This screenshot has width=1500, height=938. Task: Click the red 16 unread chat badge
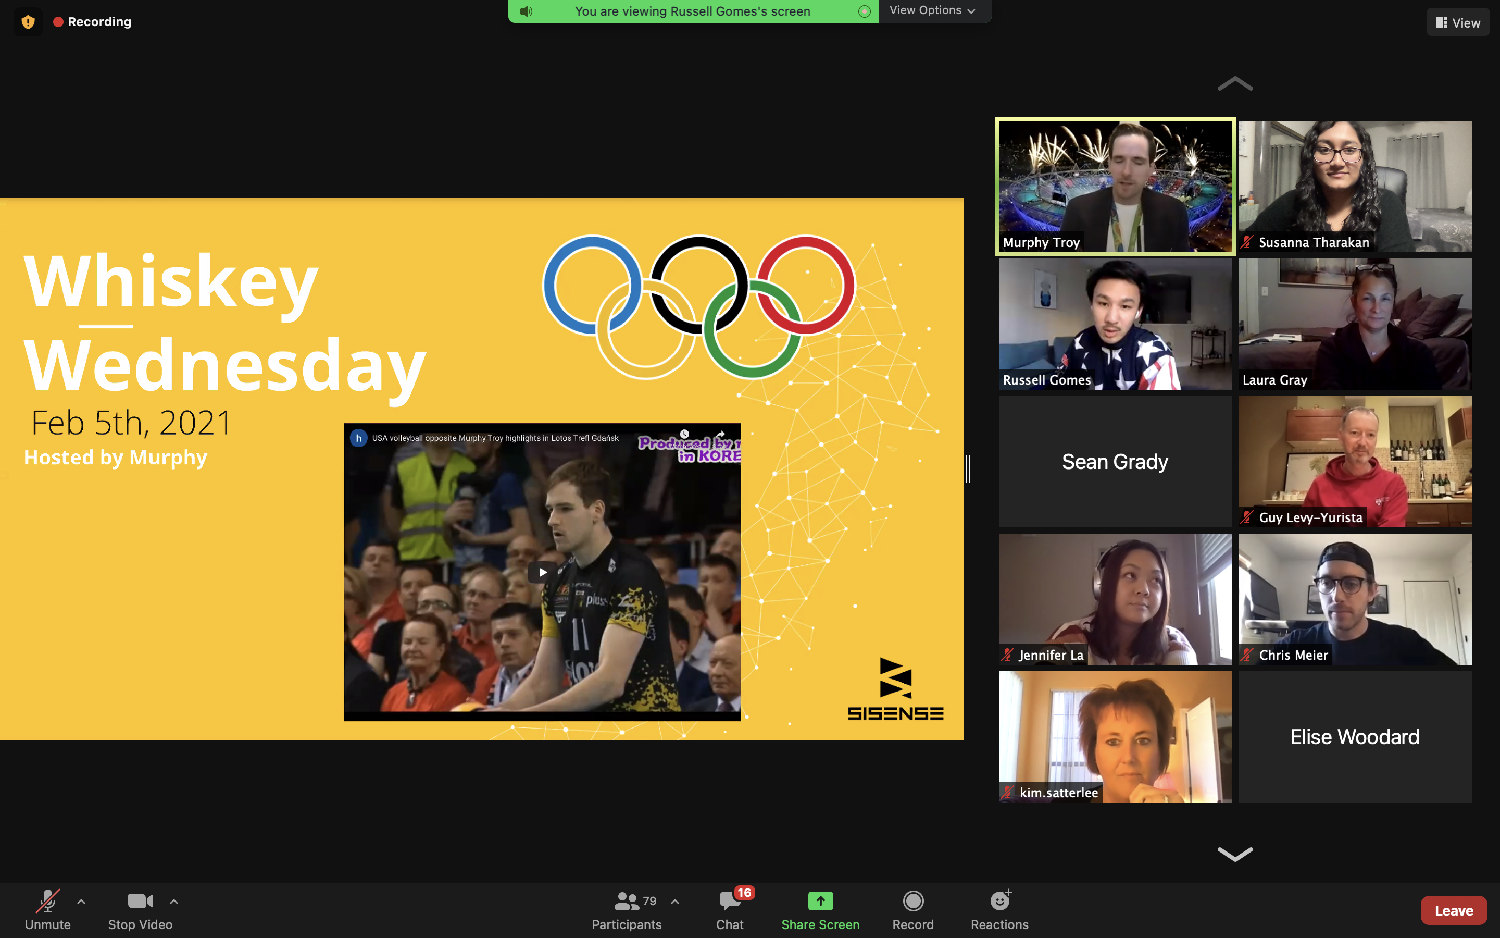[744, 893]
